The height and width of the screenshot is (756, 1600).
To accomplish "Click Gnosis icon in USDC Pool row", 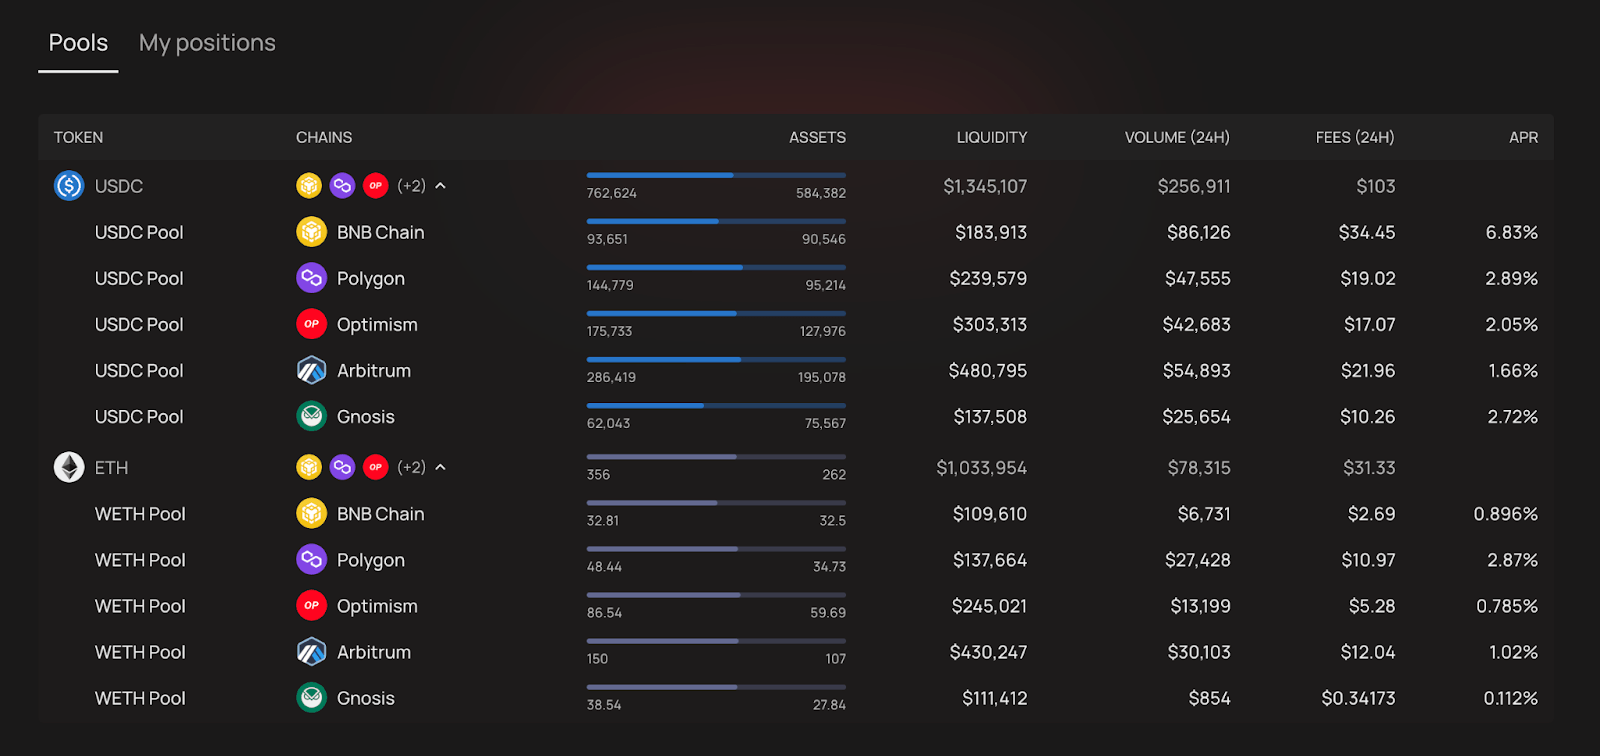I will [x=312, y=416].
